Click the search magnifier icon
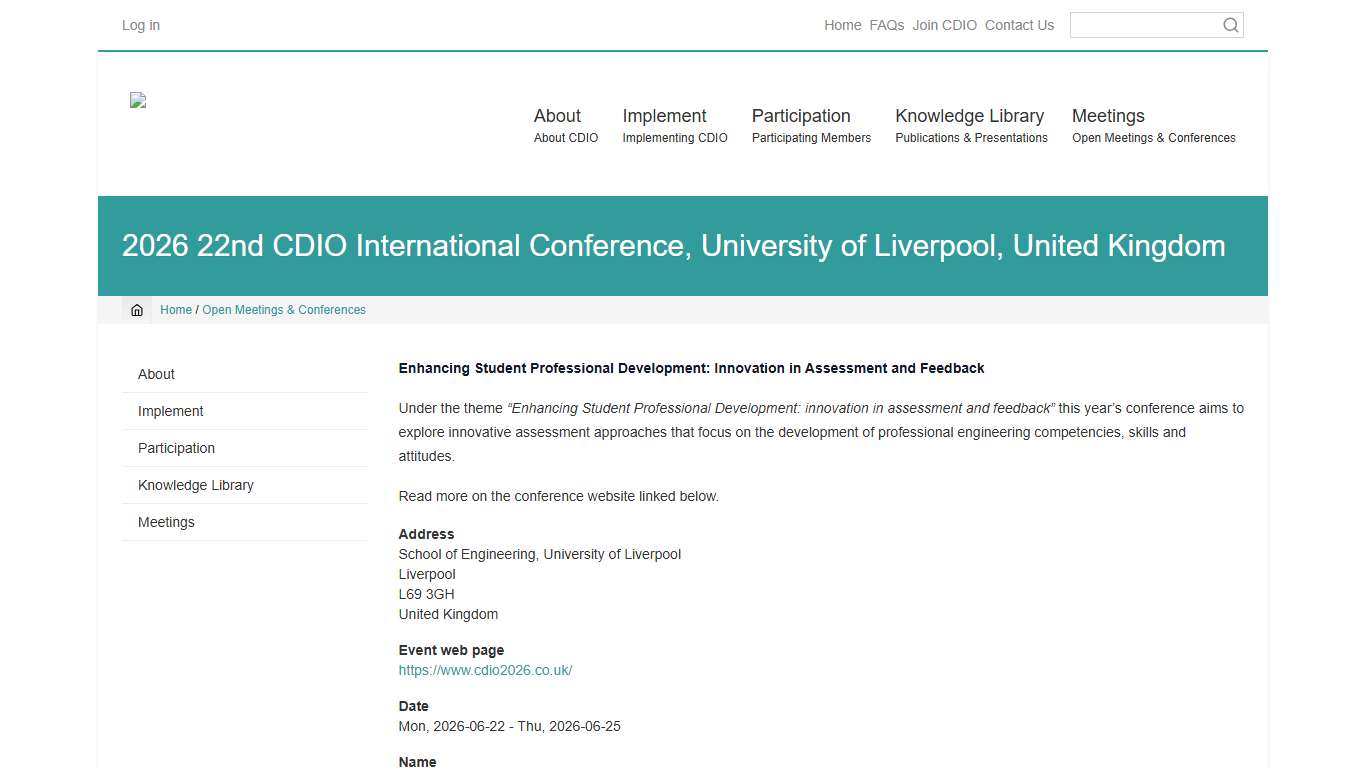This screenshot has width=1366, height=768. (1229, 25)
